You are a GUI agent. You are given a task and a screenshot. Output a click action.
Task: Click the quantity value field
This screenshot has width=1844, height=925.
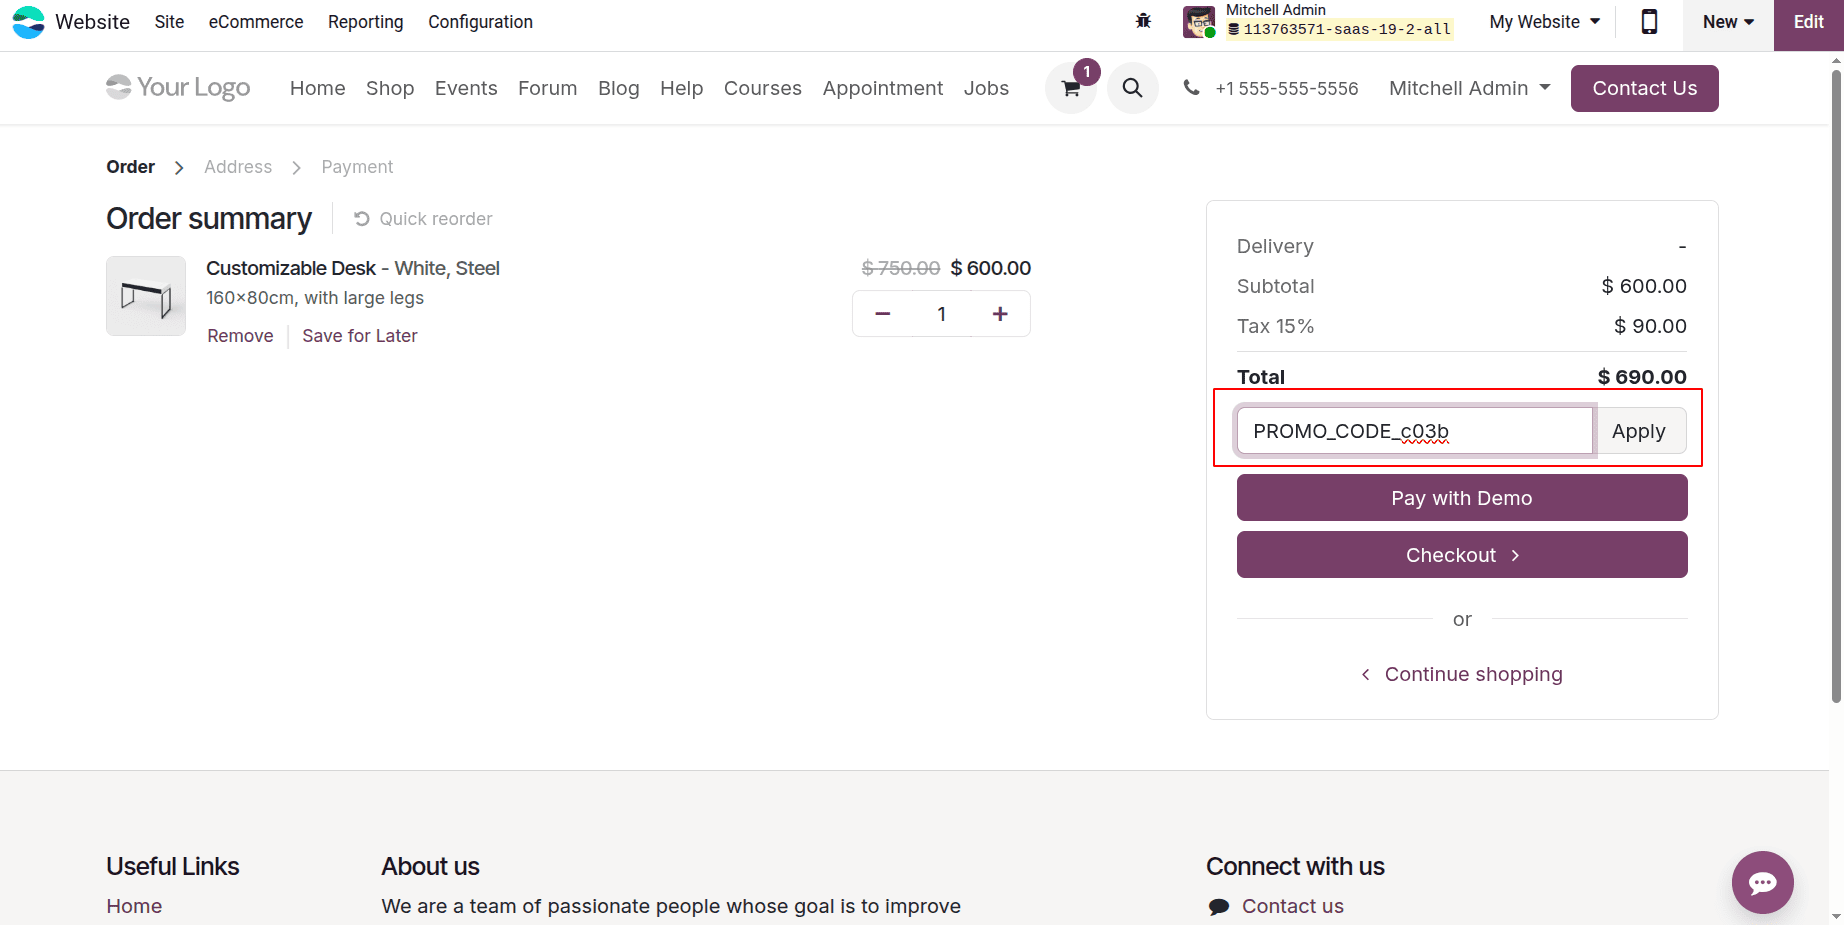tap(941, 314)
